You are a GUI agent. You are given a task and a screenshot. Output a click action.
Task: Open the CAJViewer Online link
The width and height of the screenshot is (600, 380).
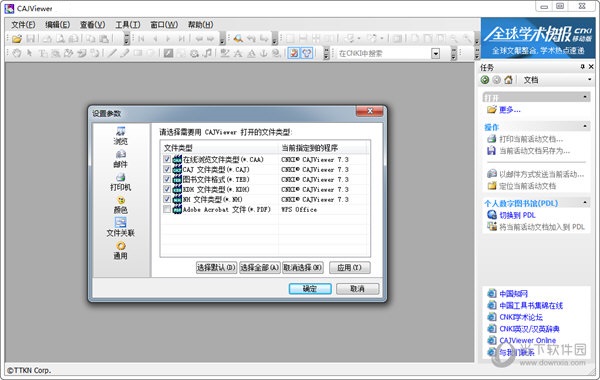pos(528,340)
